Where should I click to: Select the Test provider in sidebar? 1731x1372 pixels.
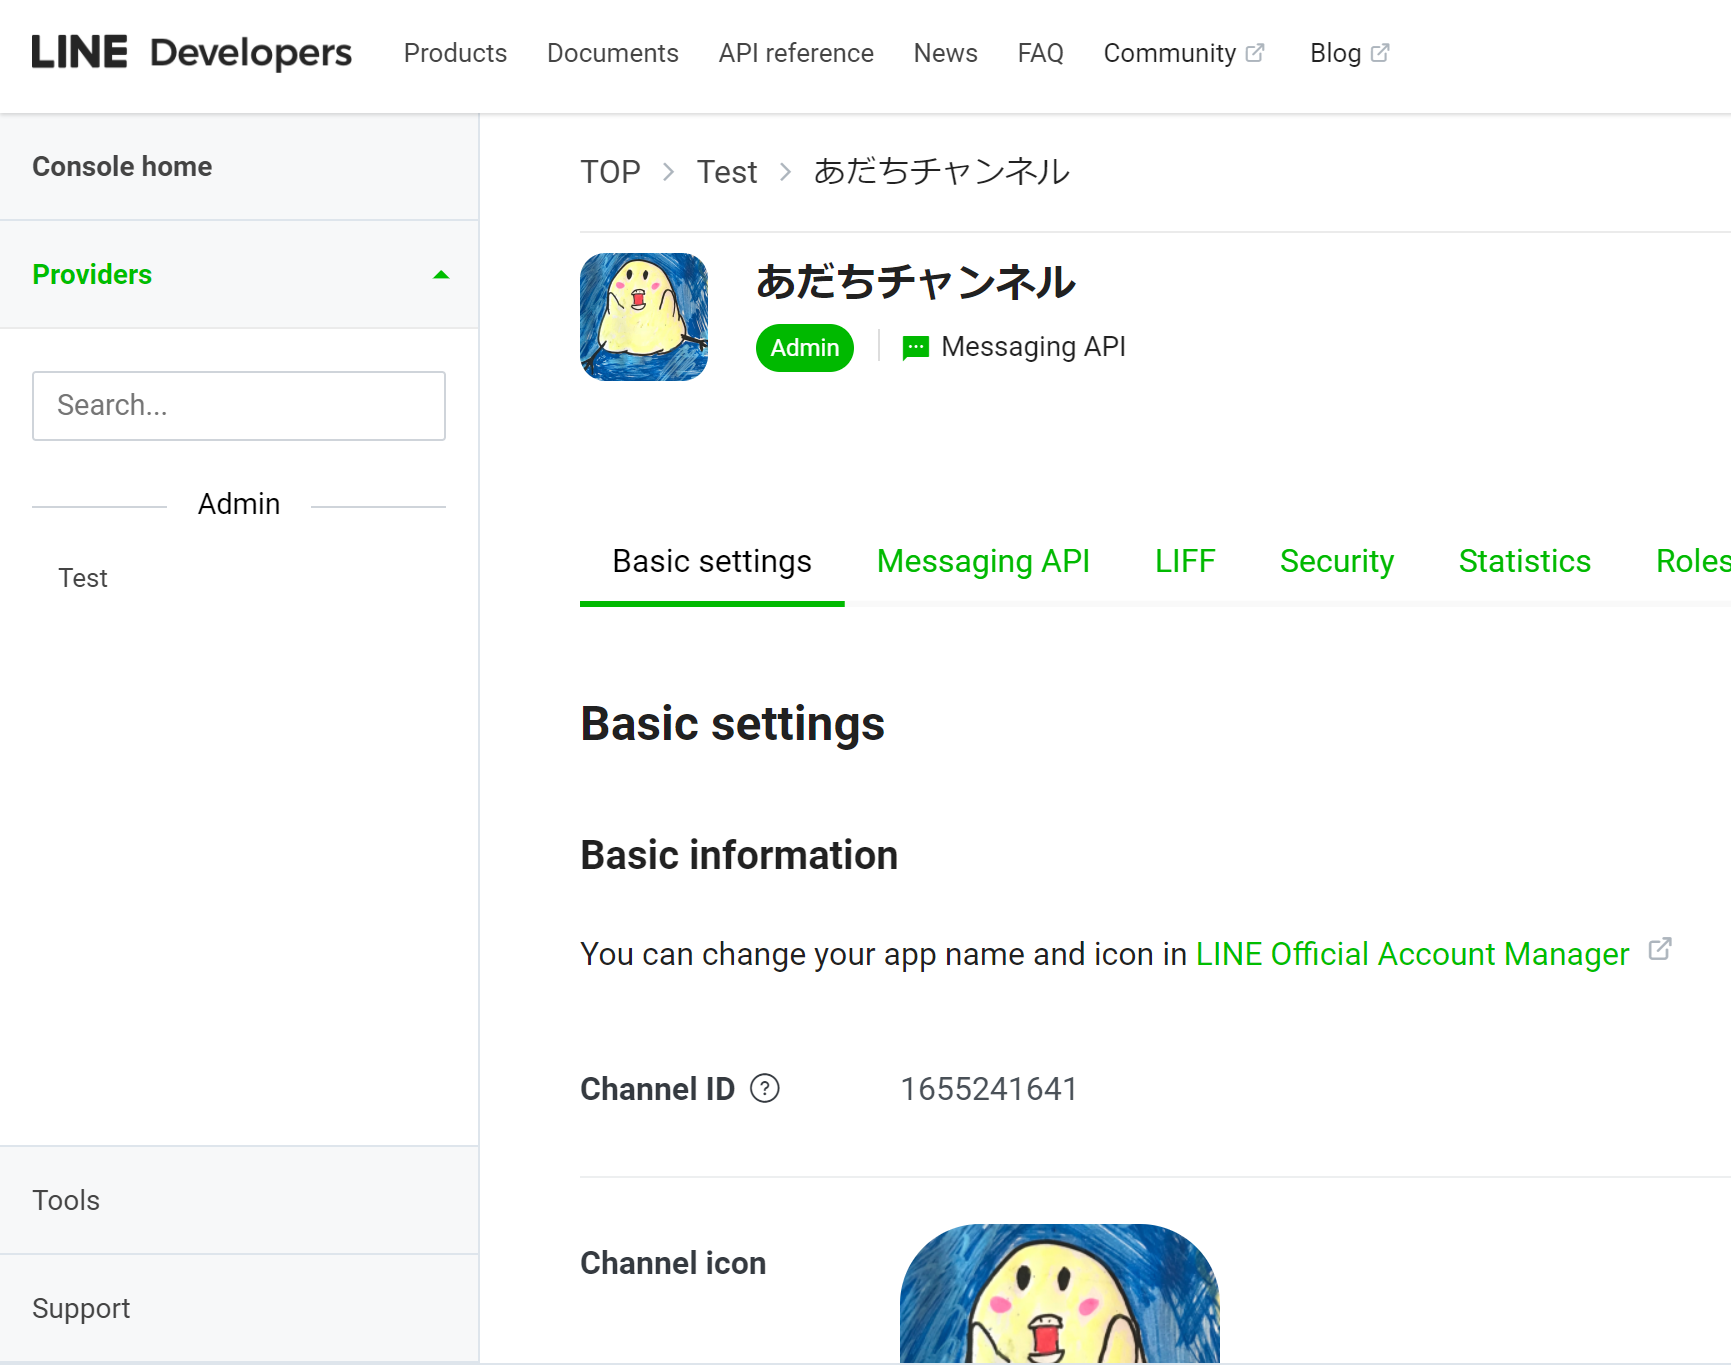click(83, 578)
